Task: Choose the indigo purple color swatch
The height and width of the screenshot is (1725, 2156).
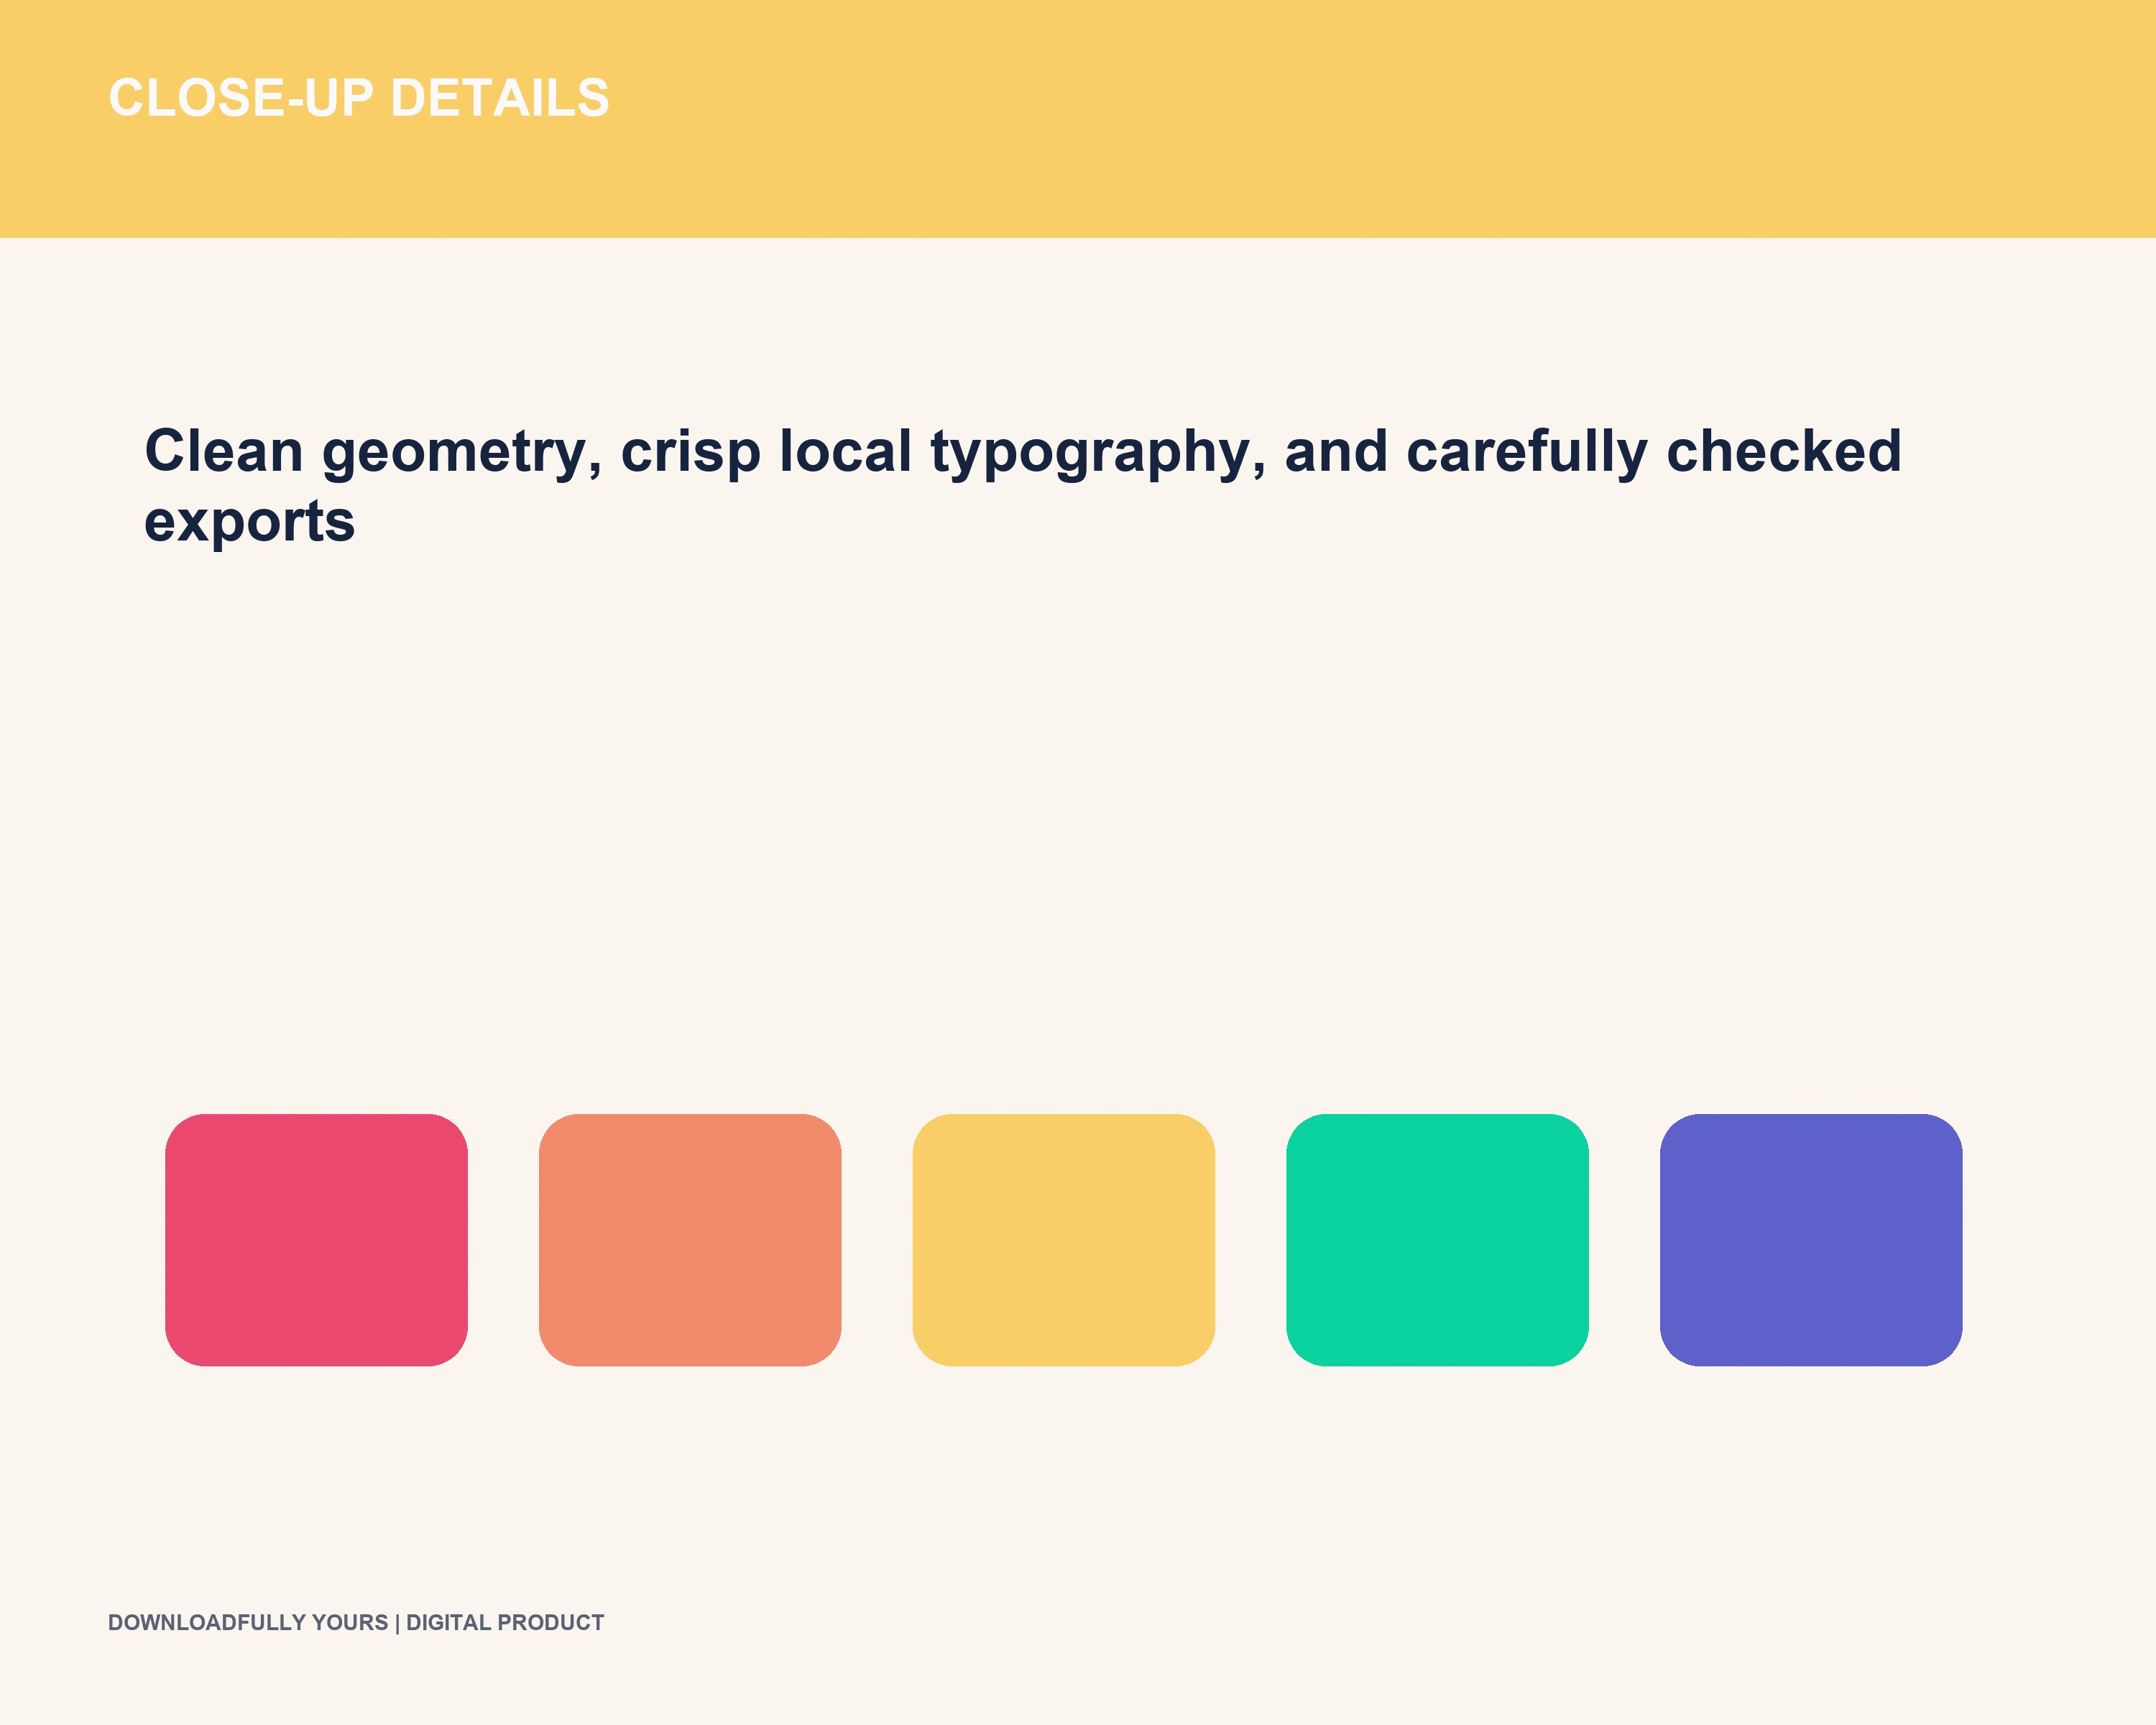Action: (1811, 1240)
